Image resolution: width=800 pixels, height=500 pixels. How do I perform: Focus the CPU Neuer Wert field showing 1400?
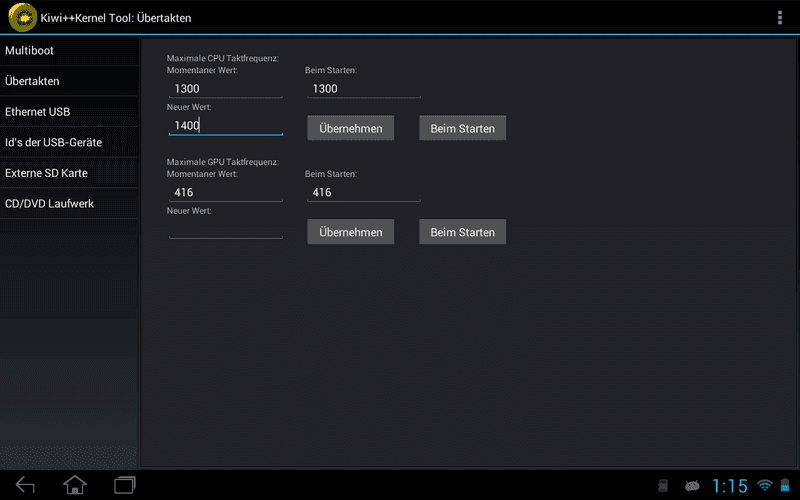(226, 126)
